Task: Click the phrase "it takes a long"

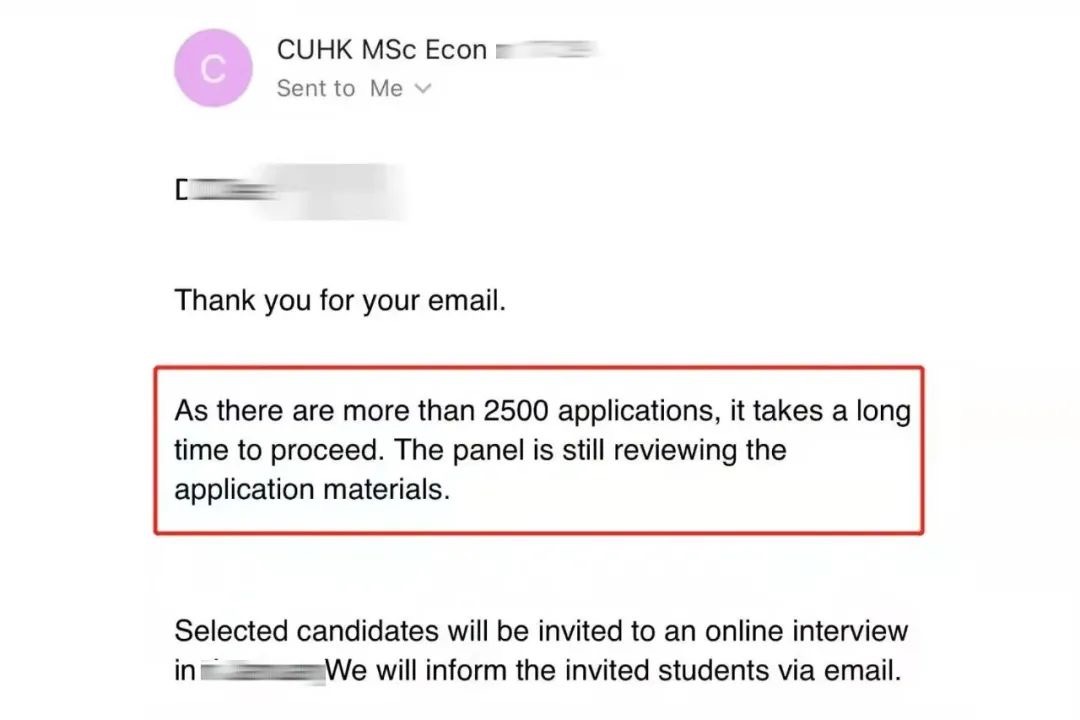Action: coord(820,411)
